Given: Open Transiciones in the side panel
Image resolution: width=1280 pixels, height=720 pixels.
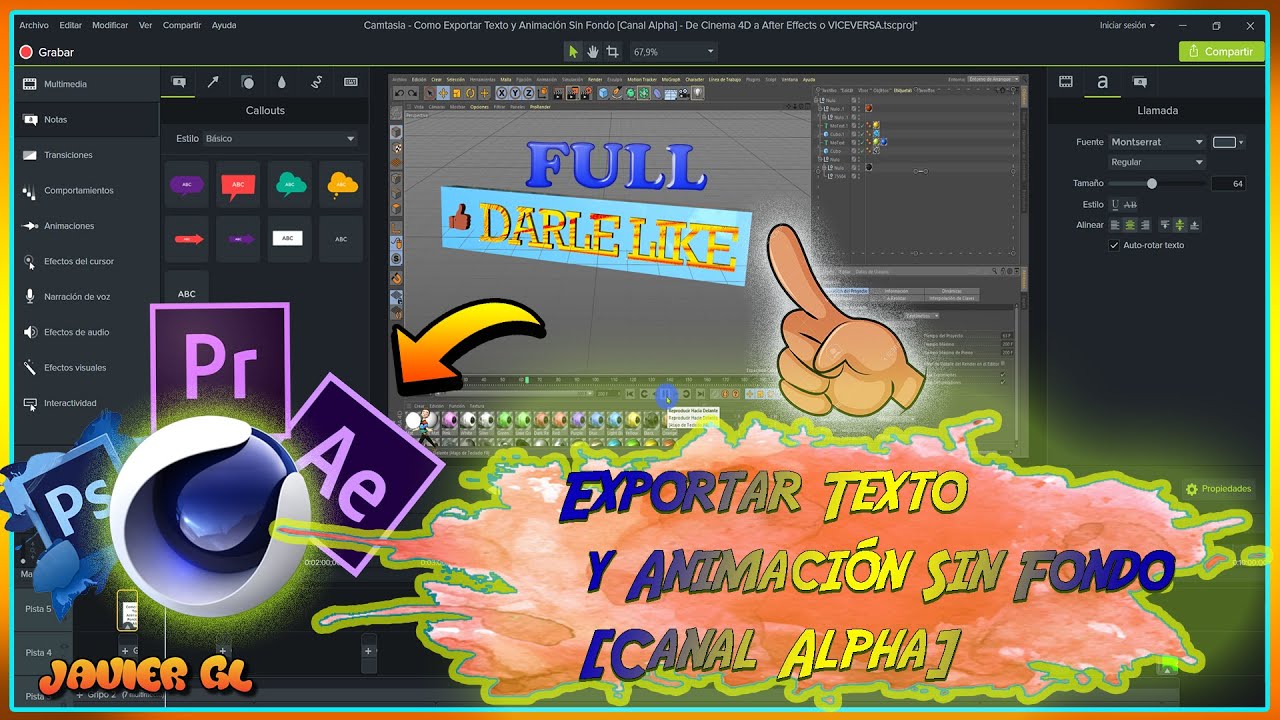Looking at the screenshot, I should [86, 155].
